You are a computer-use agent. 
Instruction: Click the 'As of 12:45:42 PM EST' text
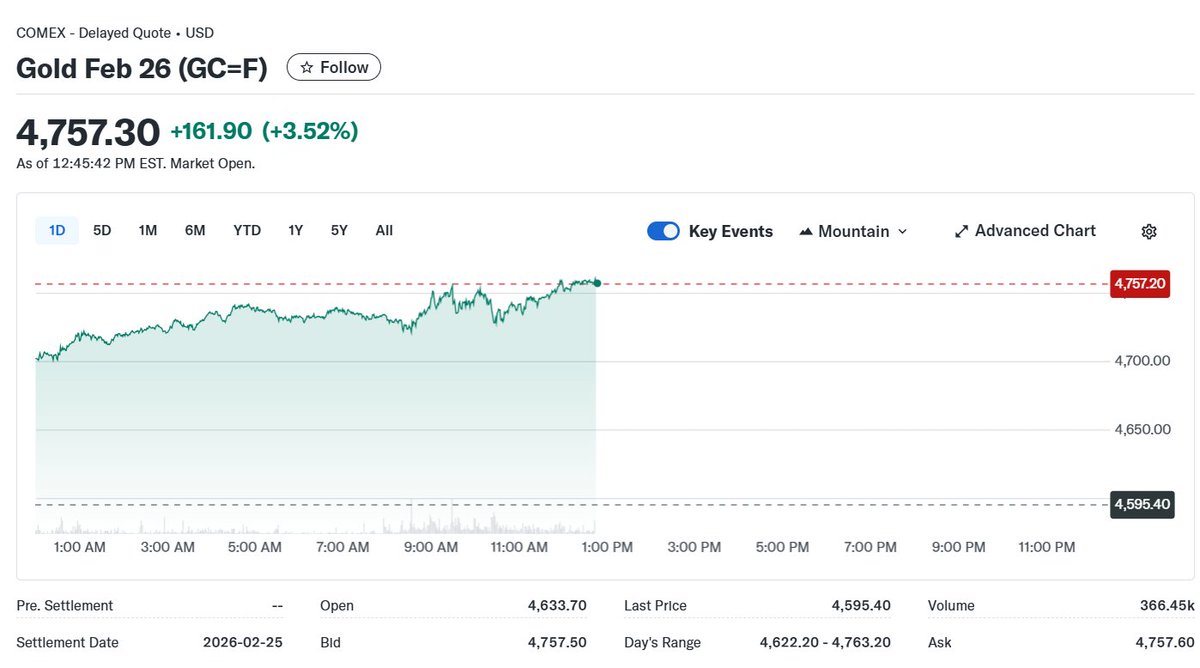point(91,163)
